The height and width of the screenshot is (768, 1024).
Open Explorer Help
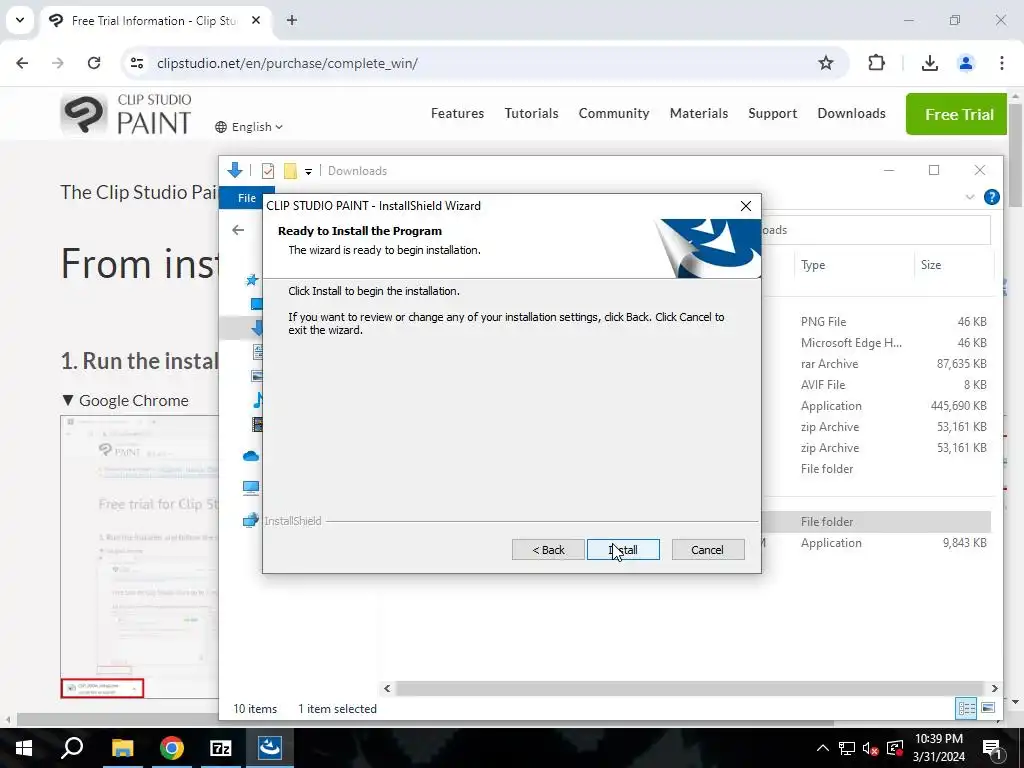991,197
